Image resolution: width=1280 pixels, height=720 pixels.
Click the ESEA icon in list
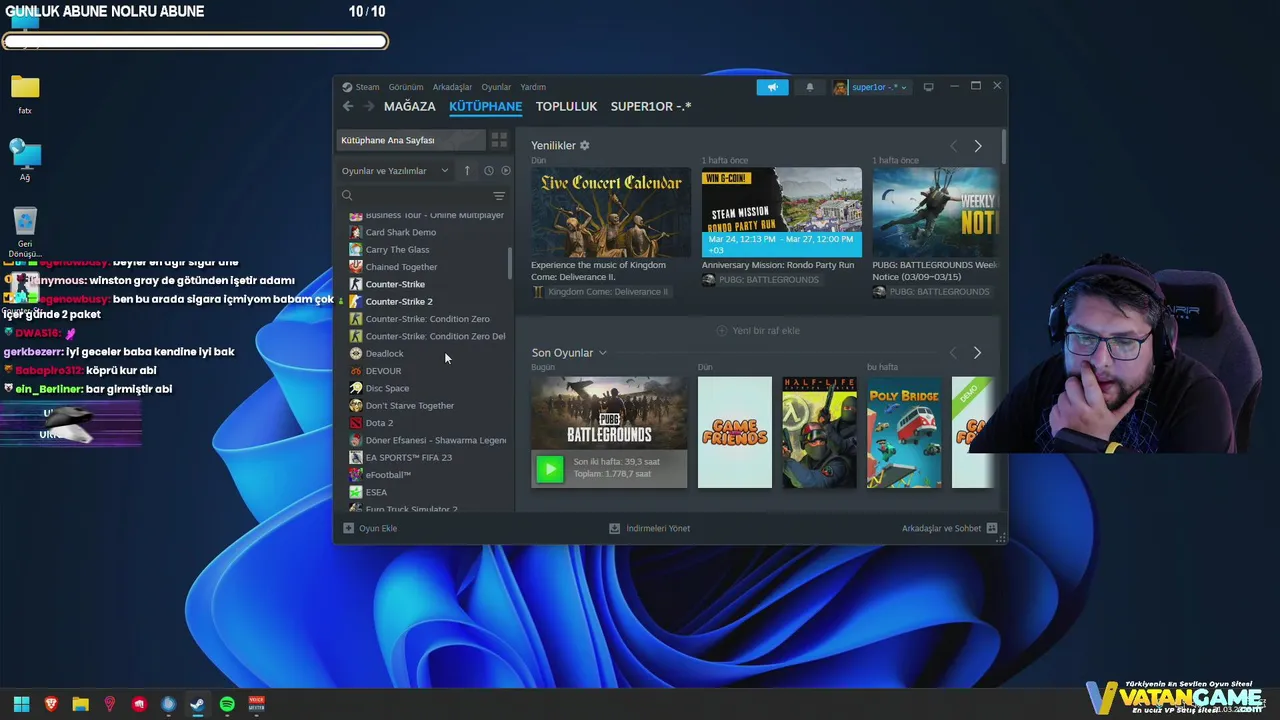click(x=355, y=492)
